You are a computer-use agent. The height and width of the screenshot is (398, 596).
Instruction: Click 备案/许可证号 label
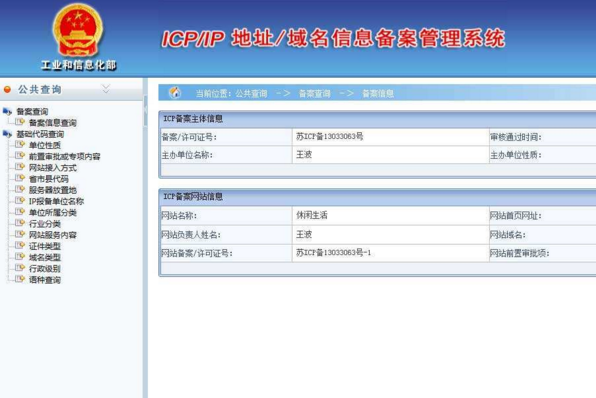pos(189,137)
